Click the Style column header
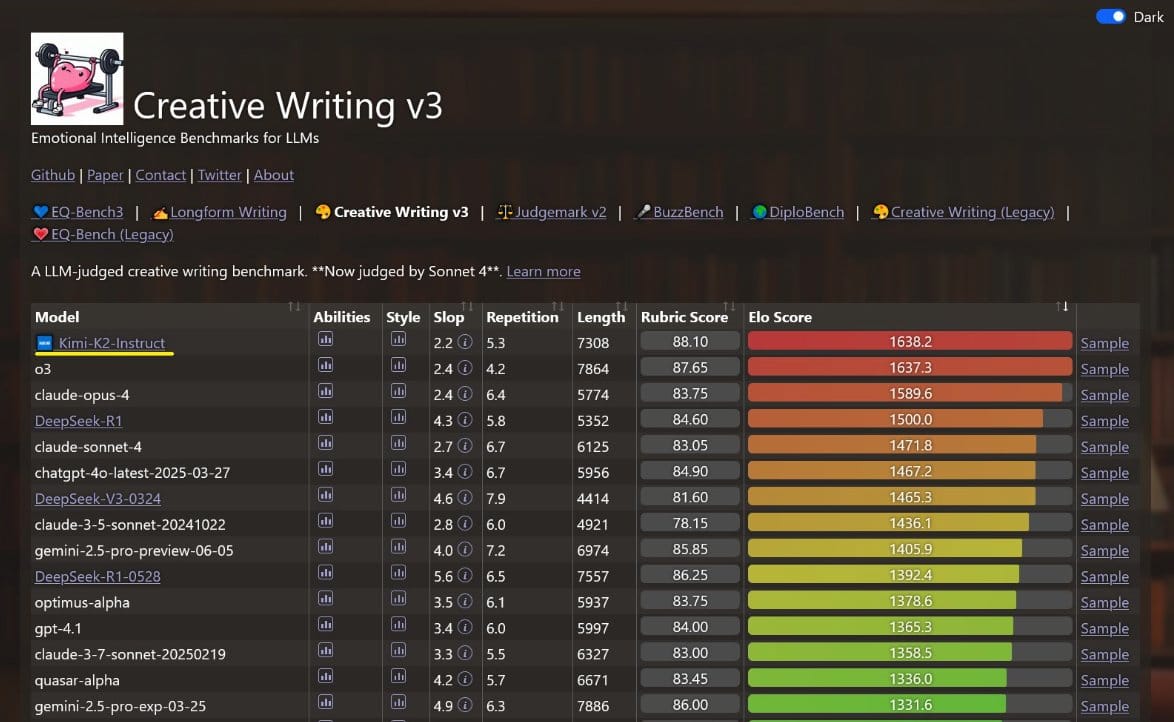This screenshot has height=722, width=1174. pos(403,317)
